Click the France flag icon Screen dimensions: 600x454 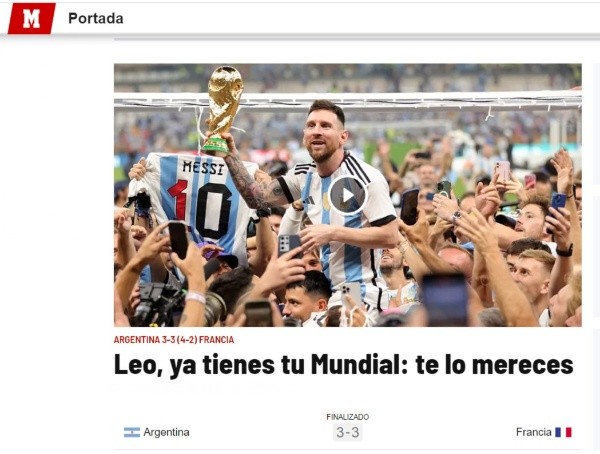(x=563, y=432)
